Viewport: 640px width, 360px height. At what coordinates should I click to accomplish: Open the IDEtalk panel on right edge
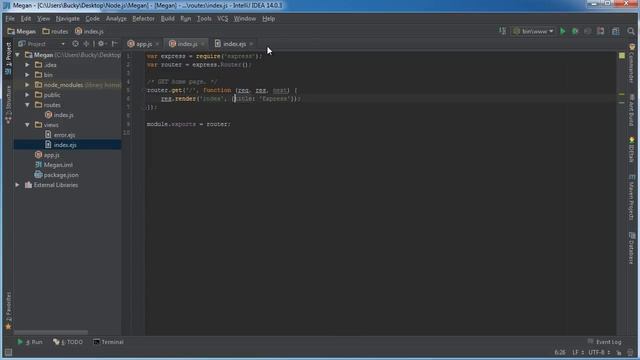(631, 150)
